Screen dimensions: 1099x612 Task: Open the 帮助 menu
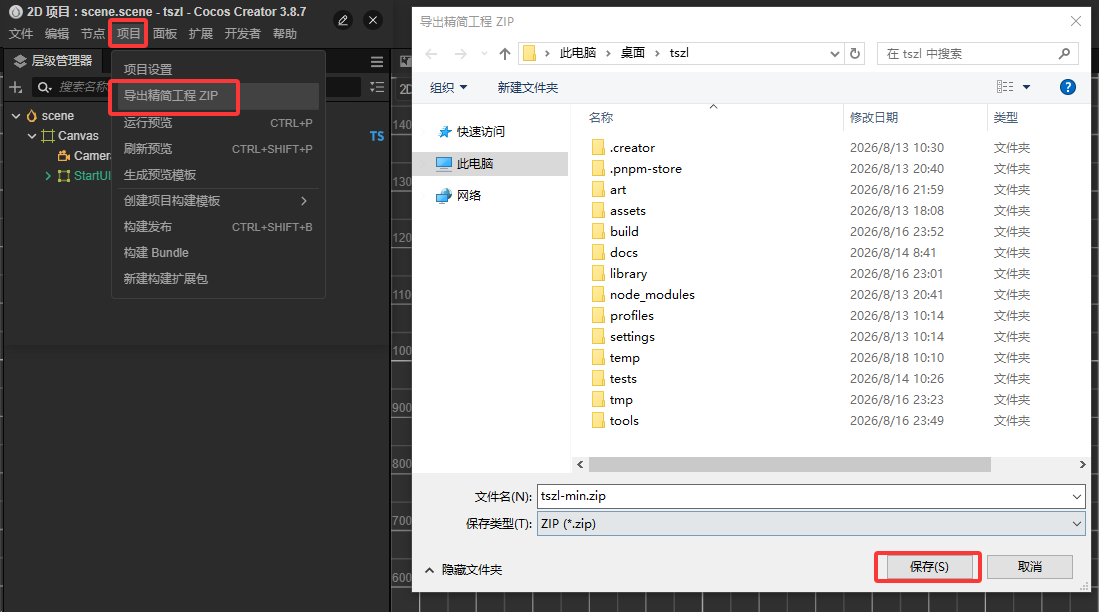(x=285, y=34)
